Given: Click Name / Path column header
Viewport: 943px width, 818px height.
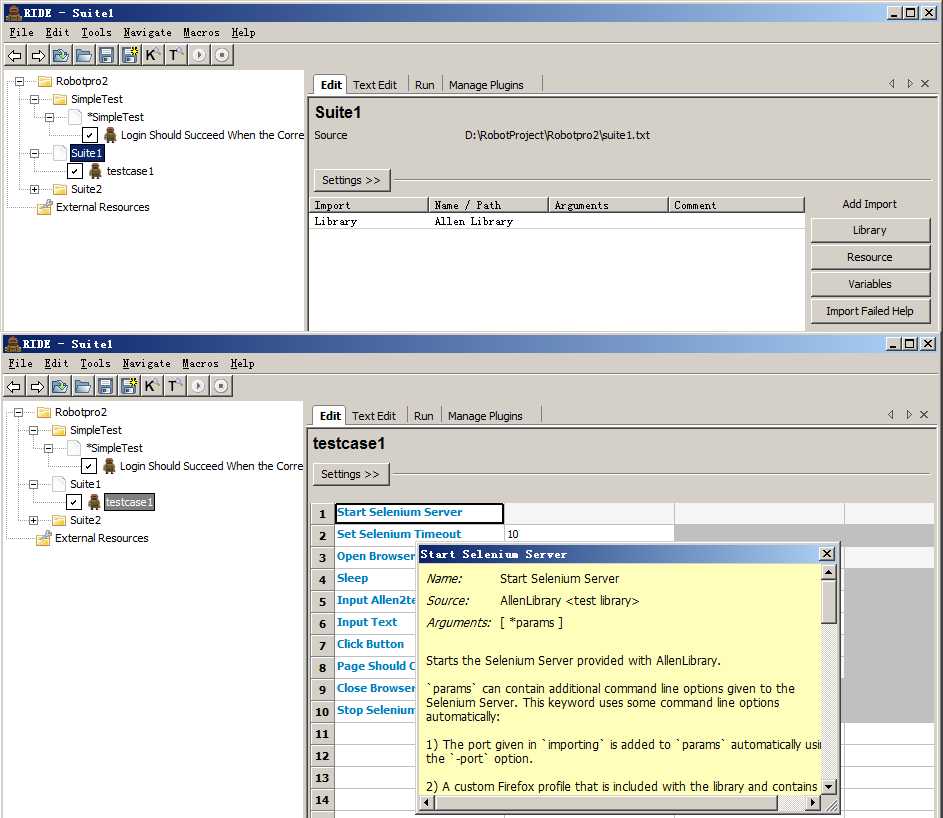Looking at the screenshot, I should pyautogui.click(x=488, y=205).
